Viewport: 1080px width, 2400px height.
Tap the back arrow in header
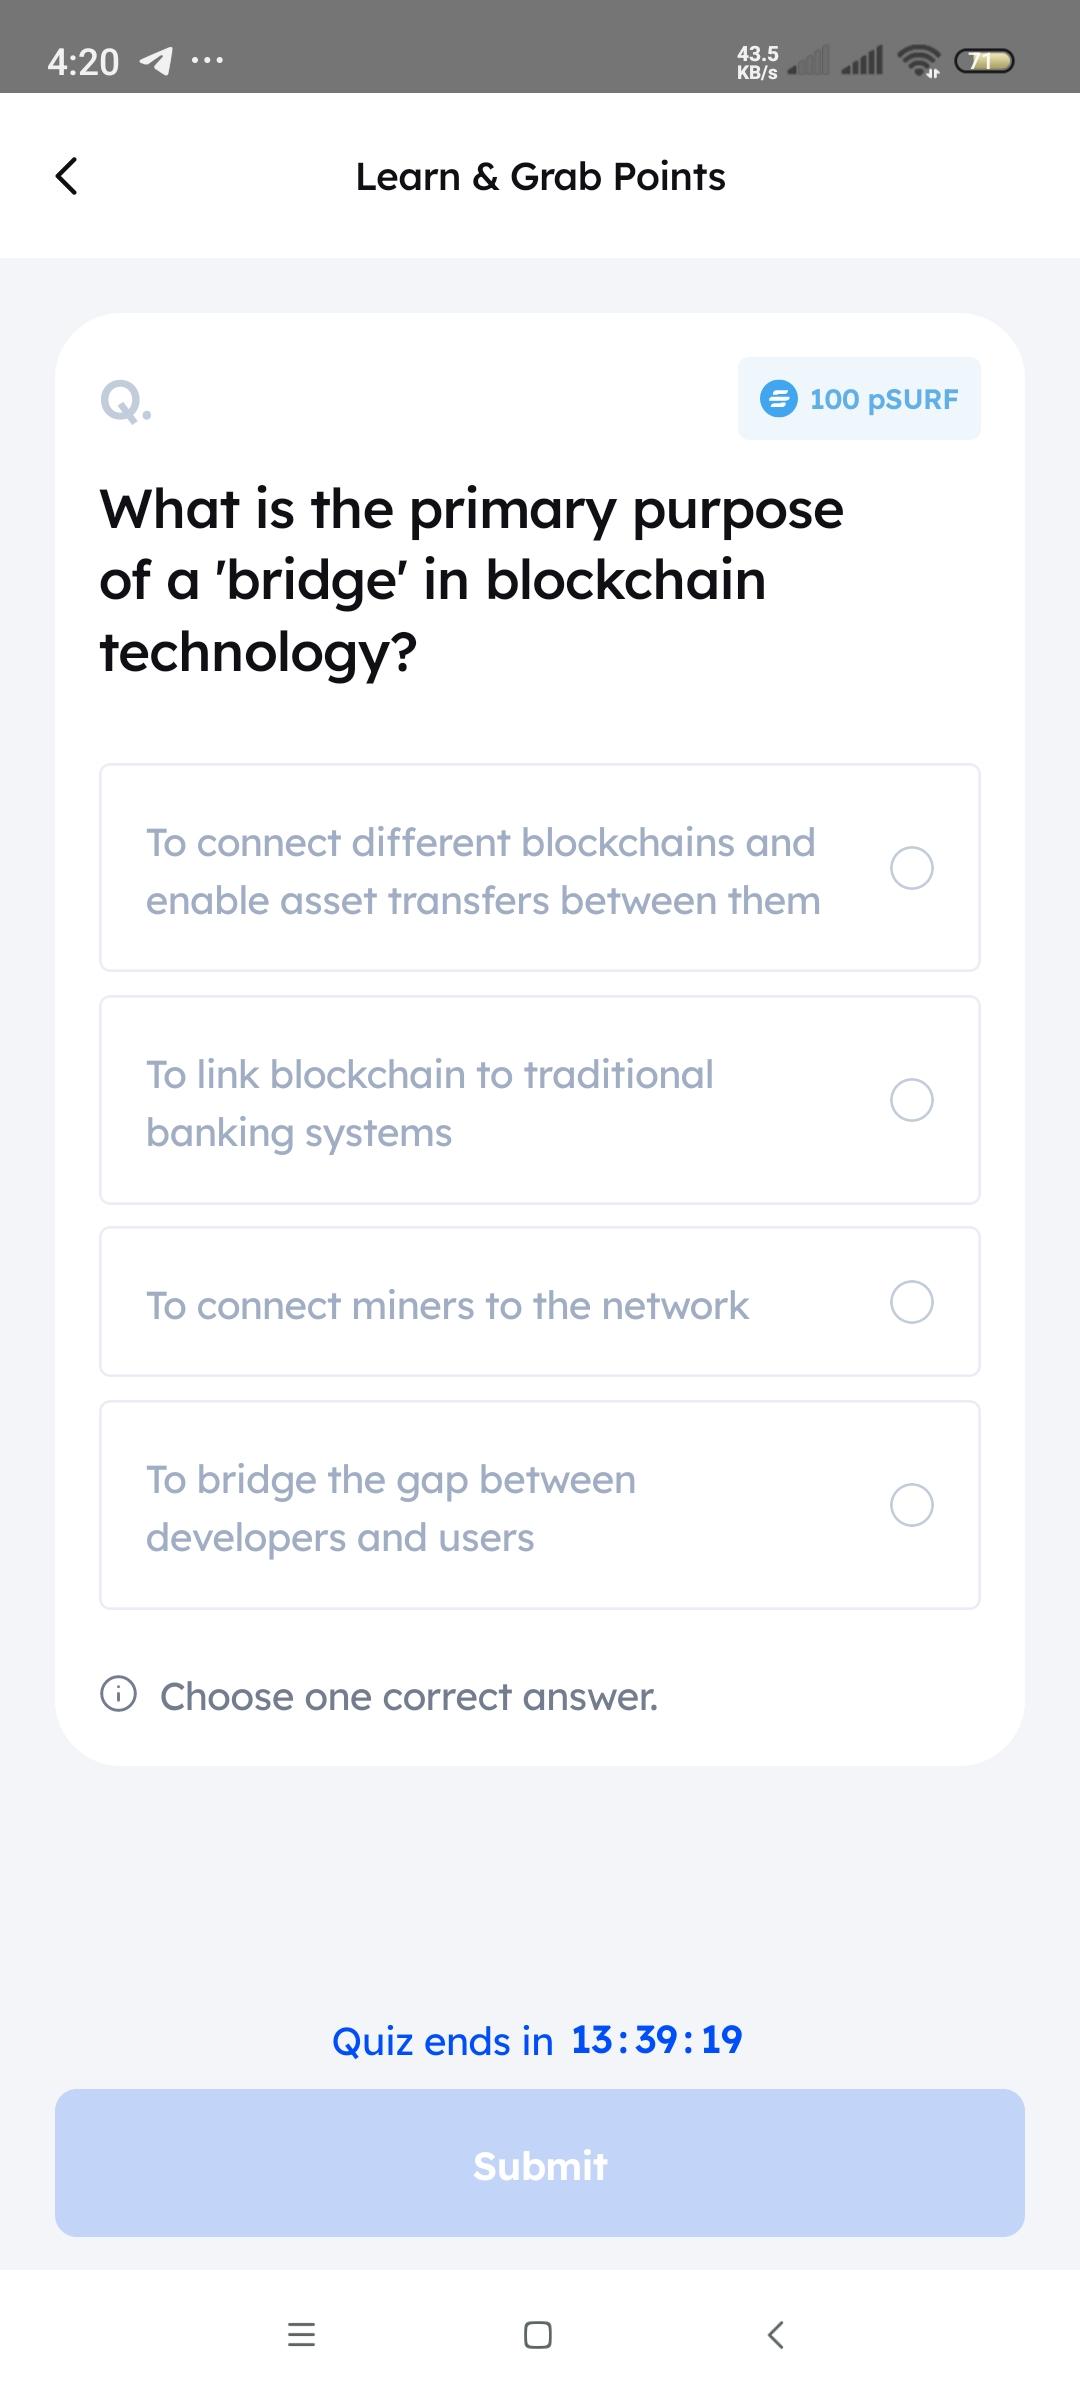pyautogui.click(x=66, y=176)
